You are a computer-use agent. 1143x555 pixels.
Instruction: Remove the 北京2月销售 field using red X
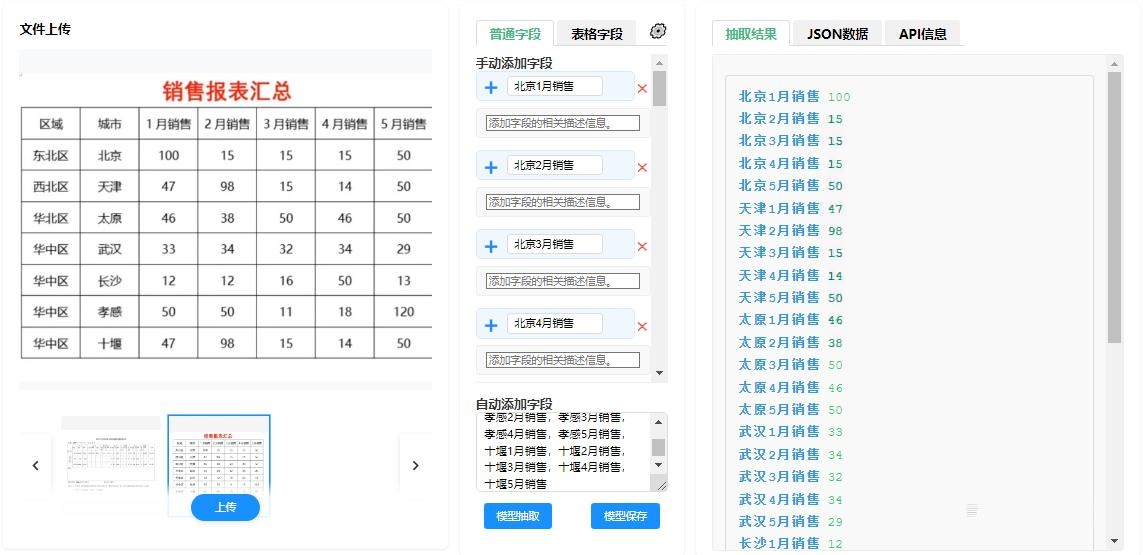[x=642, y=168]
